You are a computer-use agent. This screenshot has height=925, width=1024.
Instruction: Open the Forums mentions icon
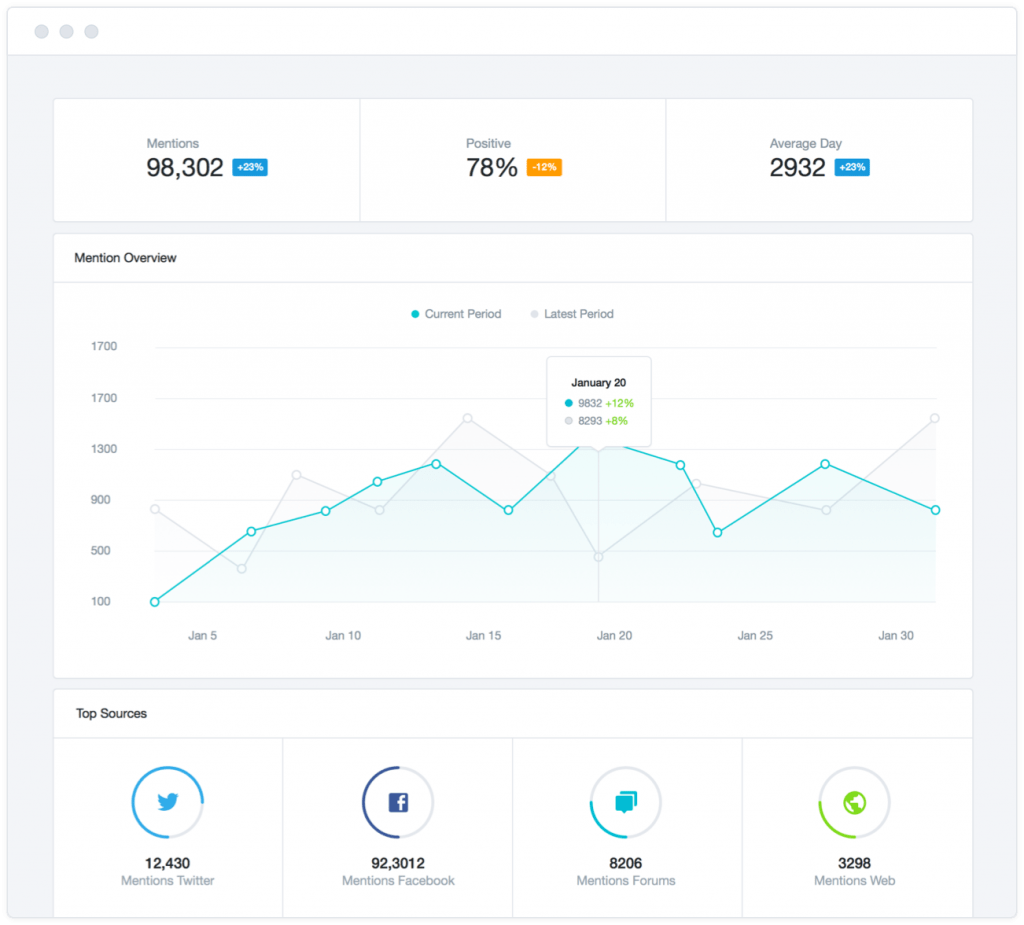point(625,802)
